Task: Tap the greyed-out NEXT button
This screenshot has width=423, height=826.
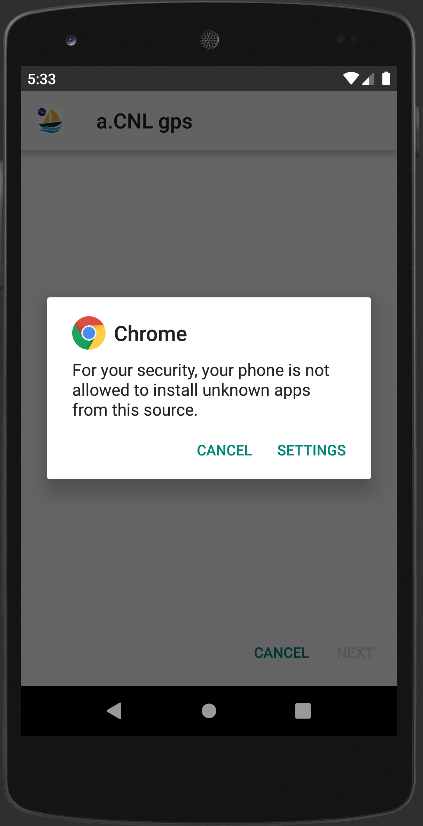Action: click(355, 653)
